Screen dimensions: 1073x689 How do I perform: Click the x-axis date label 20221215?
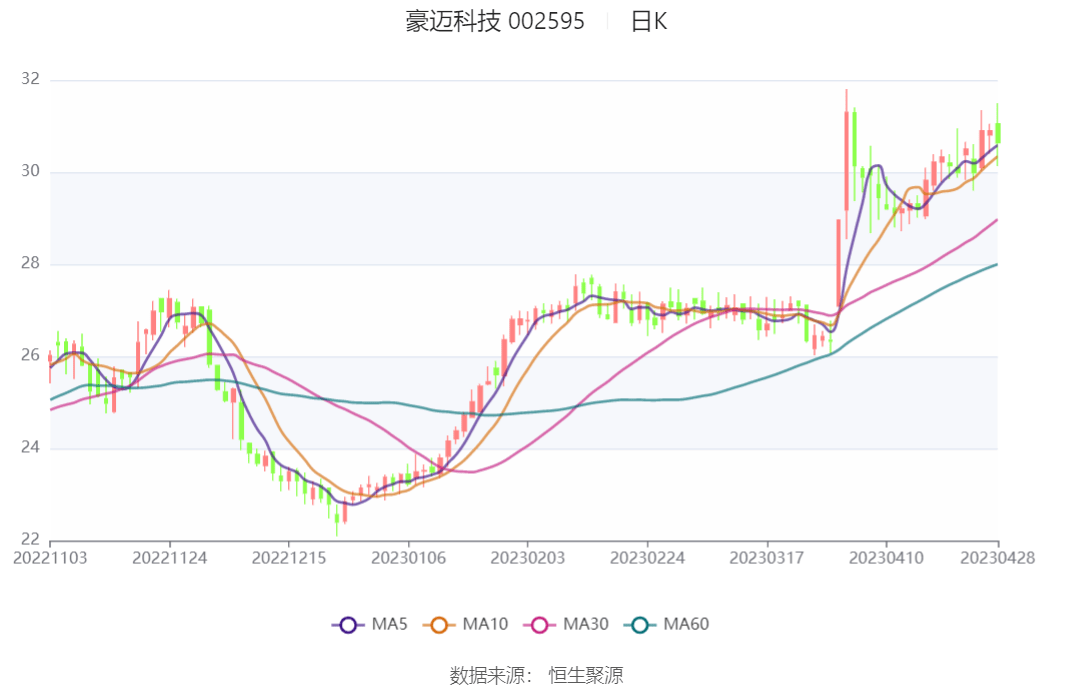coord(289,558)
